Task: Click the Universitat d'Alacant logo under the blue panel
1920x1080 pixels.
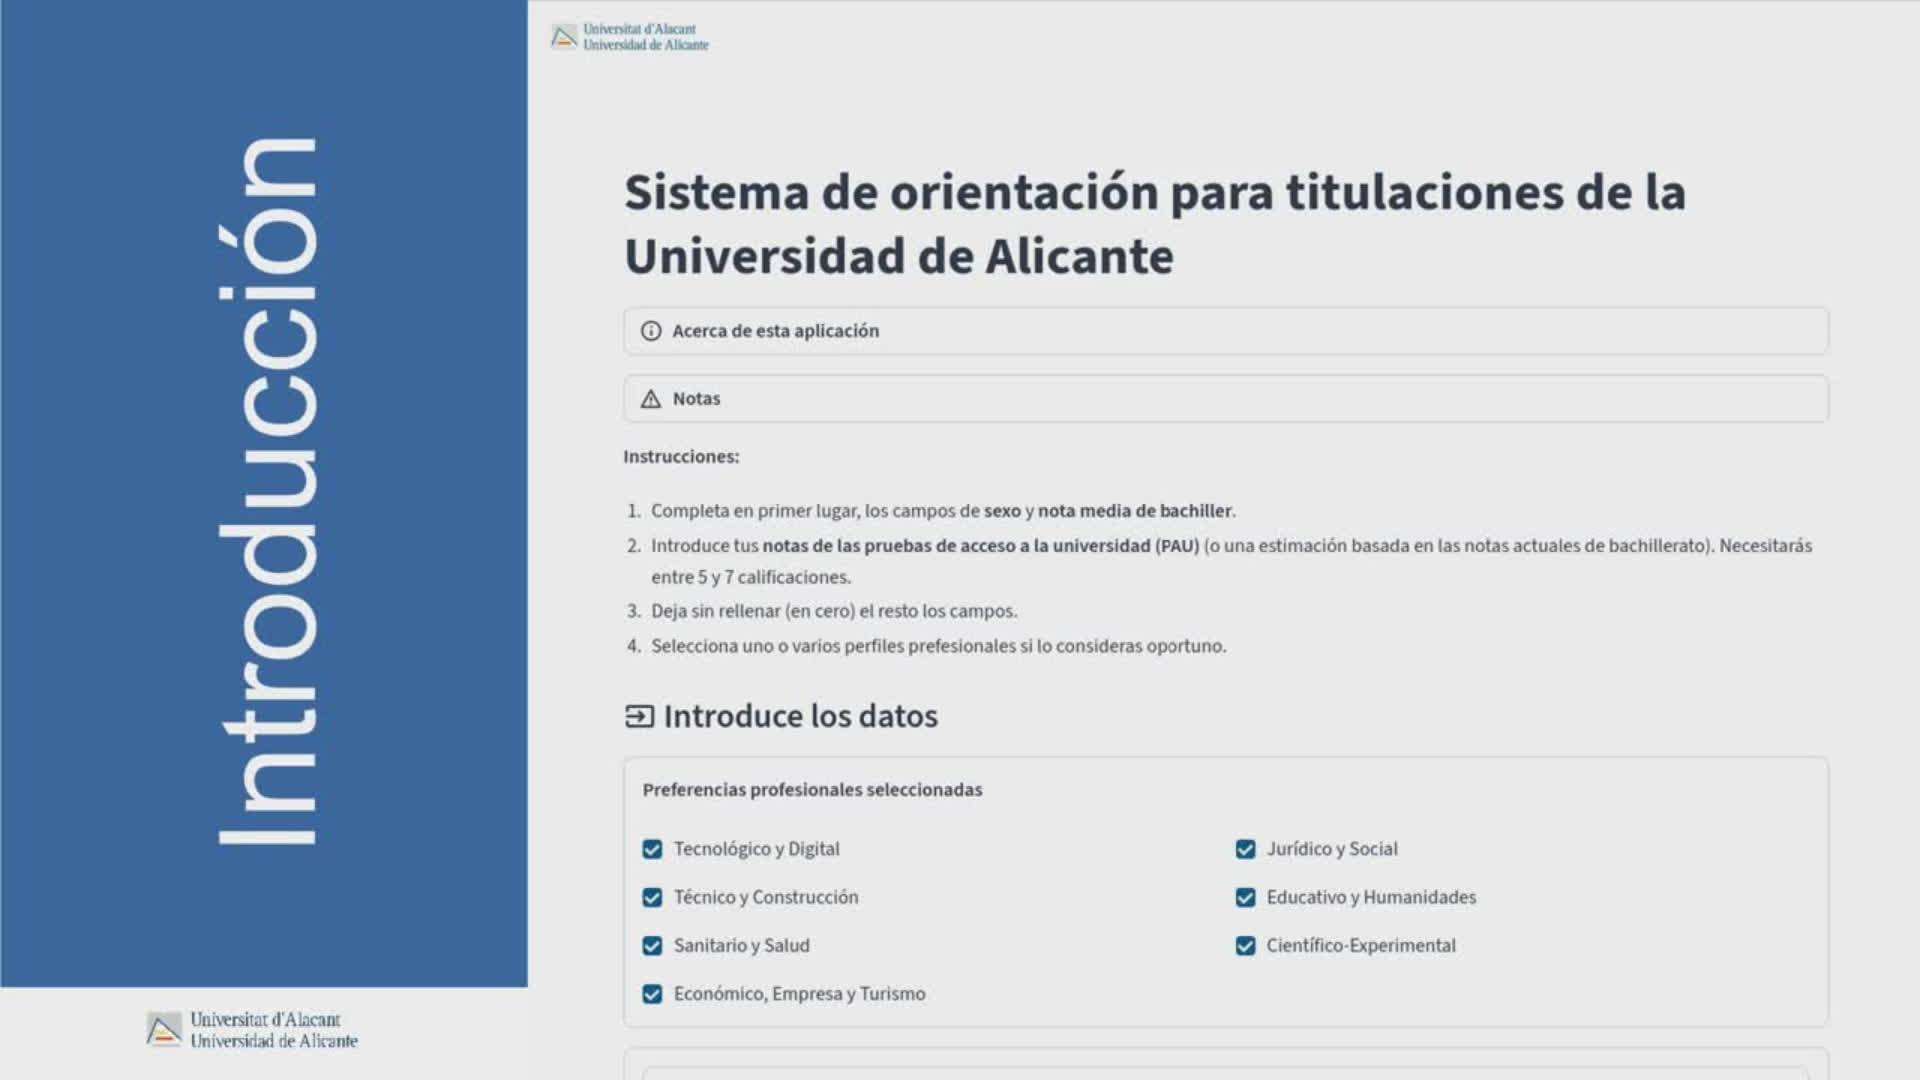Action: (252, 1030)
